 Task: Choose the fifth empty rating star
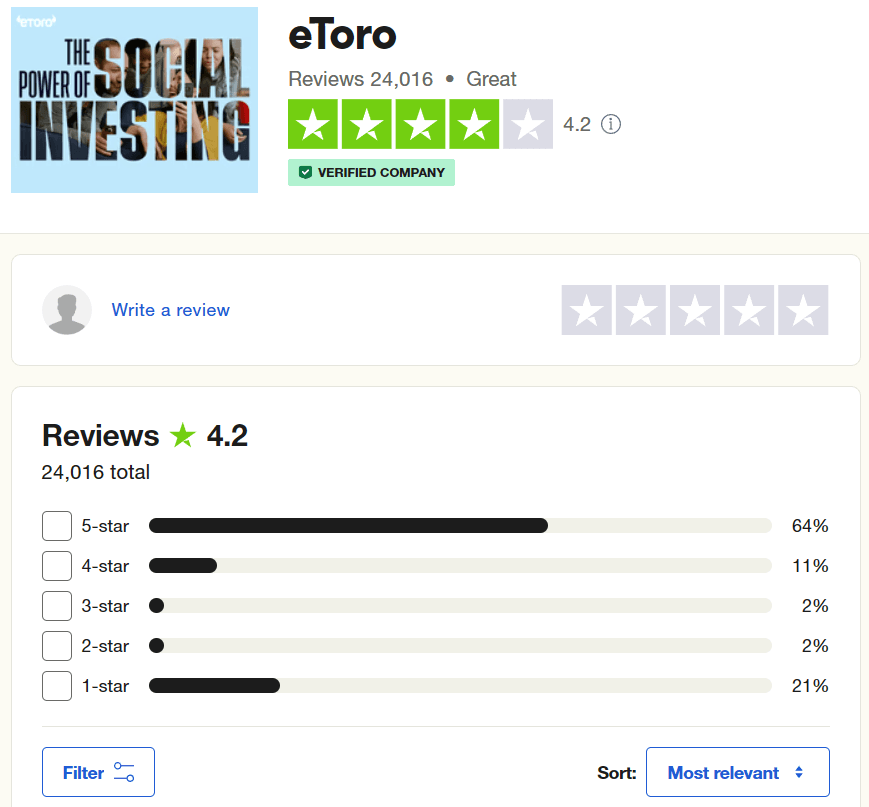(x=803, y=310)
